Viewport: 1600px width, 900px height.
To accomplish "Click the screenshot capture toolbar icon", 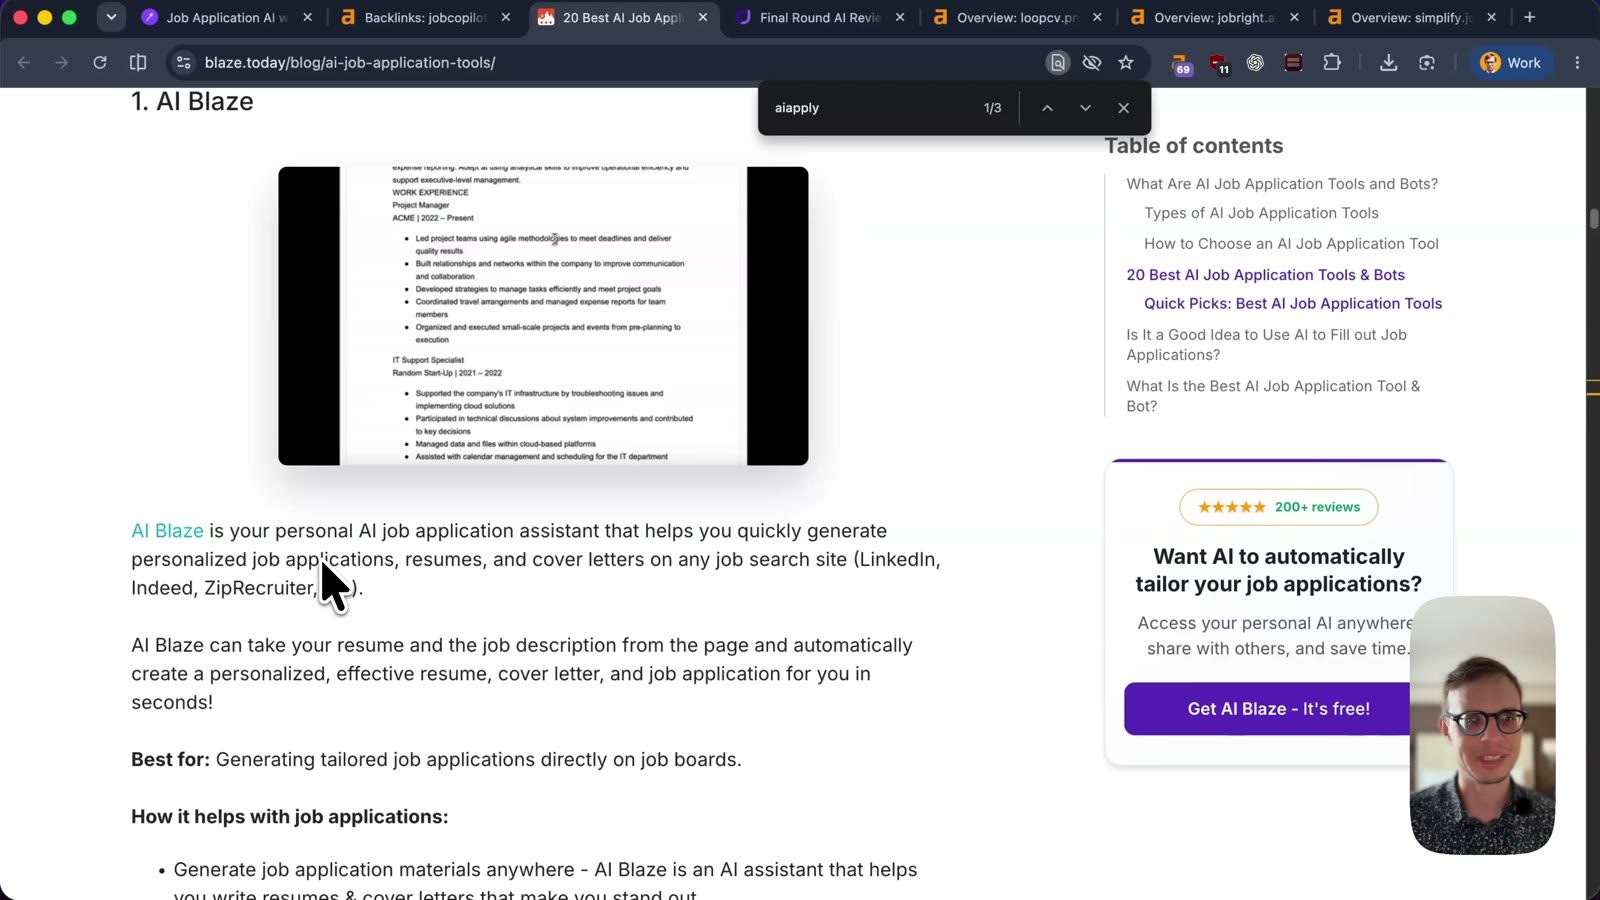I will pos(1427,62).
